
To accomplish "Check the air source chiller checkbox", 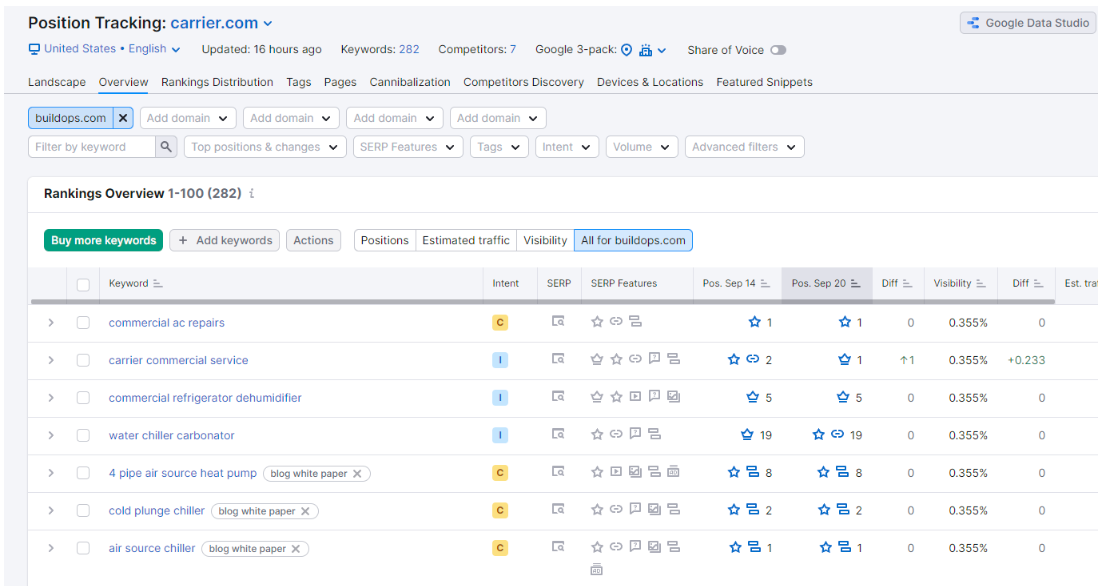I will point(84,548).
